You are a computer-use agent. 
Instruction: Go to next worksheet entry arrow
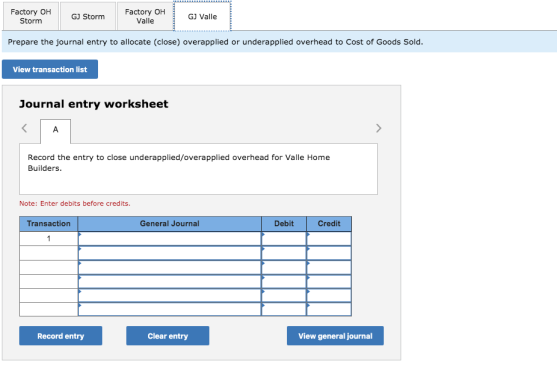(379, 128)
